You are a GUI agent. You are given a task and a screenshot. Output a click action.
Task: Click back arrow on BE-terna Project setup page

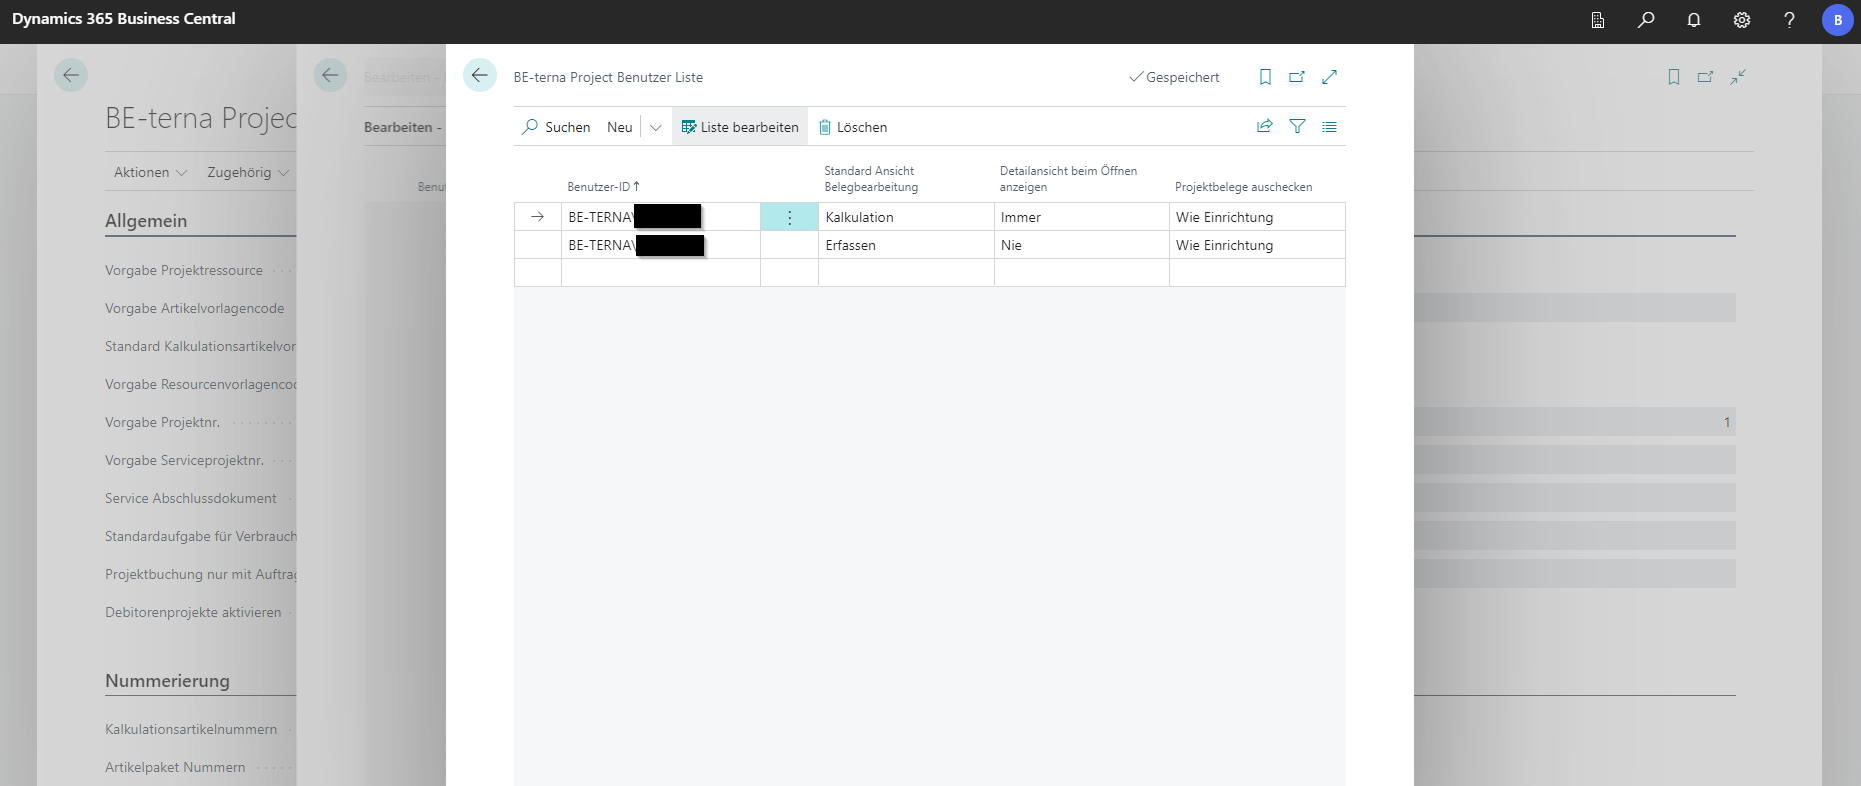[x=71, y=75]
